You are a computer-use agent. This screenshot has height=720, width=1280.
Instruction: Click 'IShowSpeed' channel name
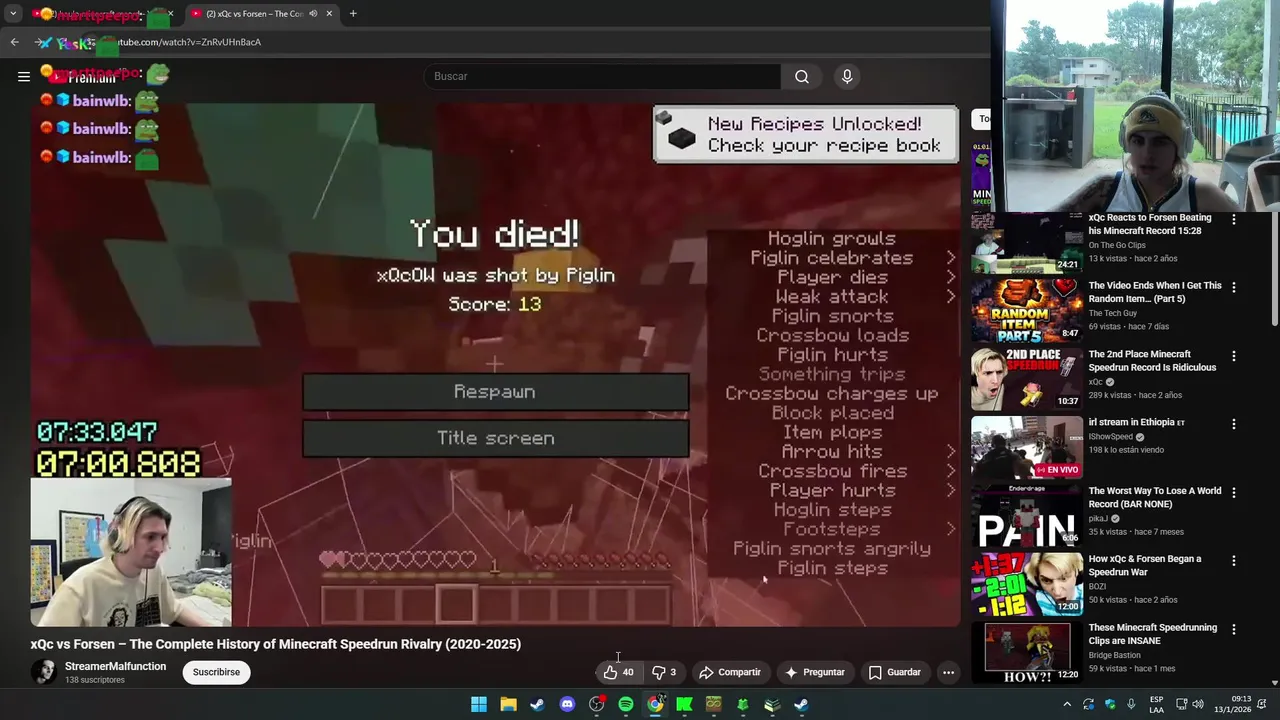click(1110, 436)
